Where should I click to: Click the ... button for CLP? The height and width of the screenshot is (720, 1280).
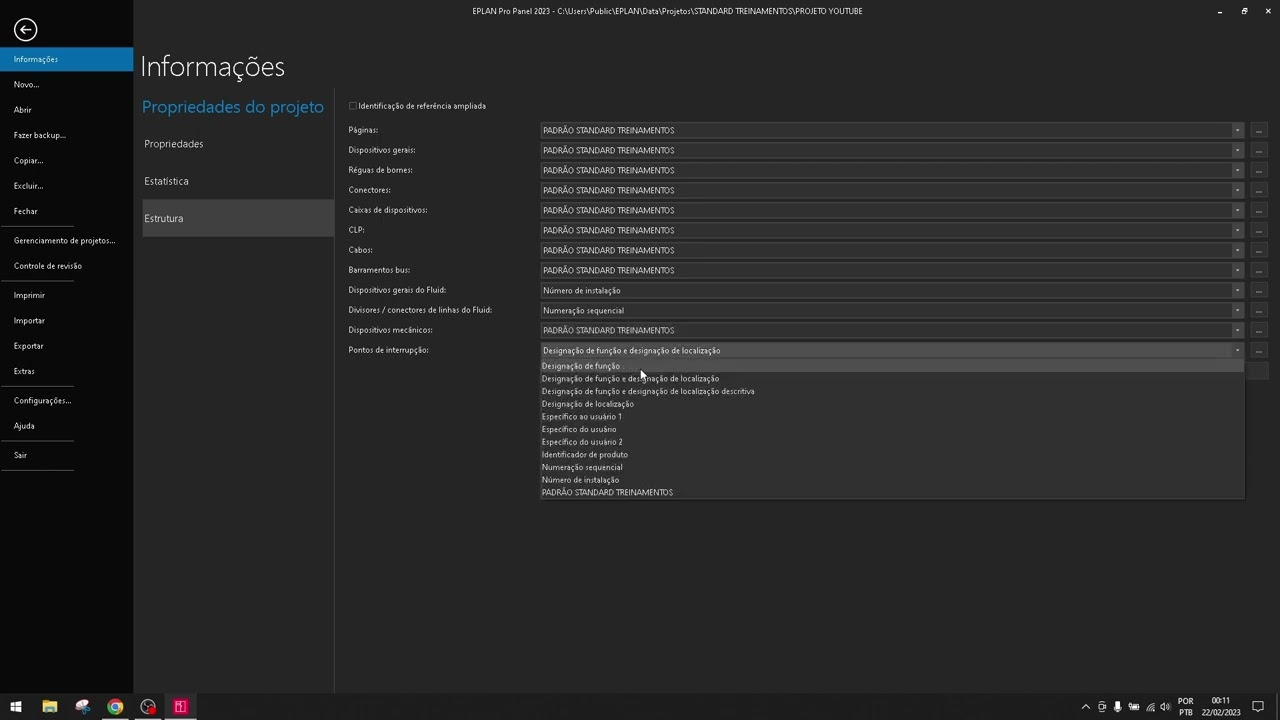point(1259,230)
